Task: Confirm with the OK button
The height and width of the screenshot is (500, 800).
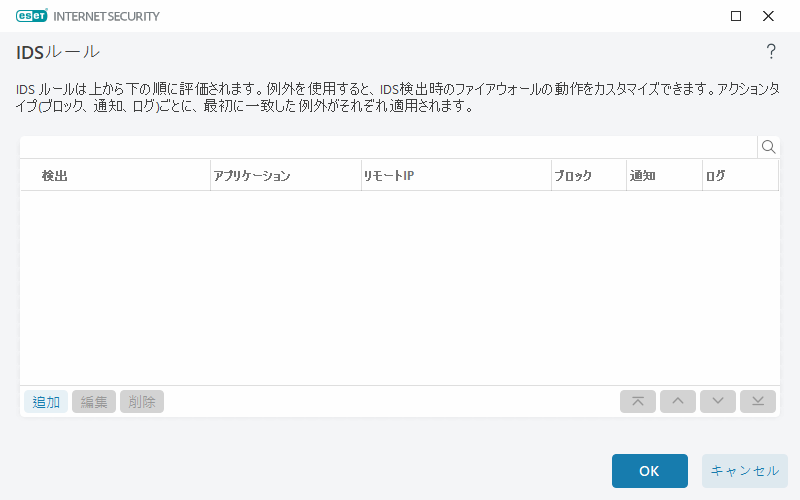Action: pos(649,470)
